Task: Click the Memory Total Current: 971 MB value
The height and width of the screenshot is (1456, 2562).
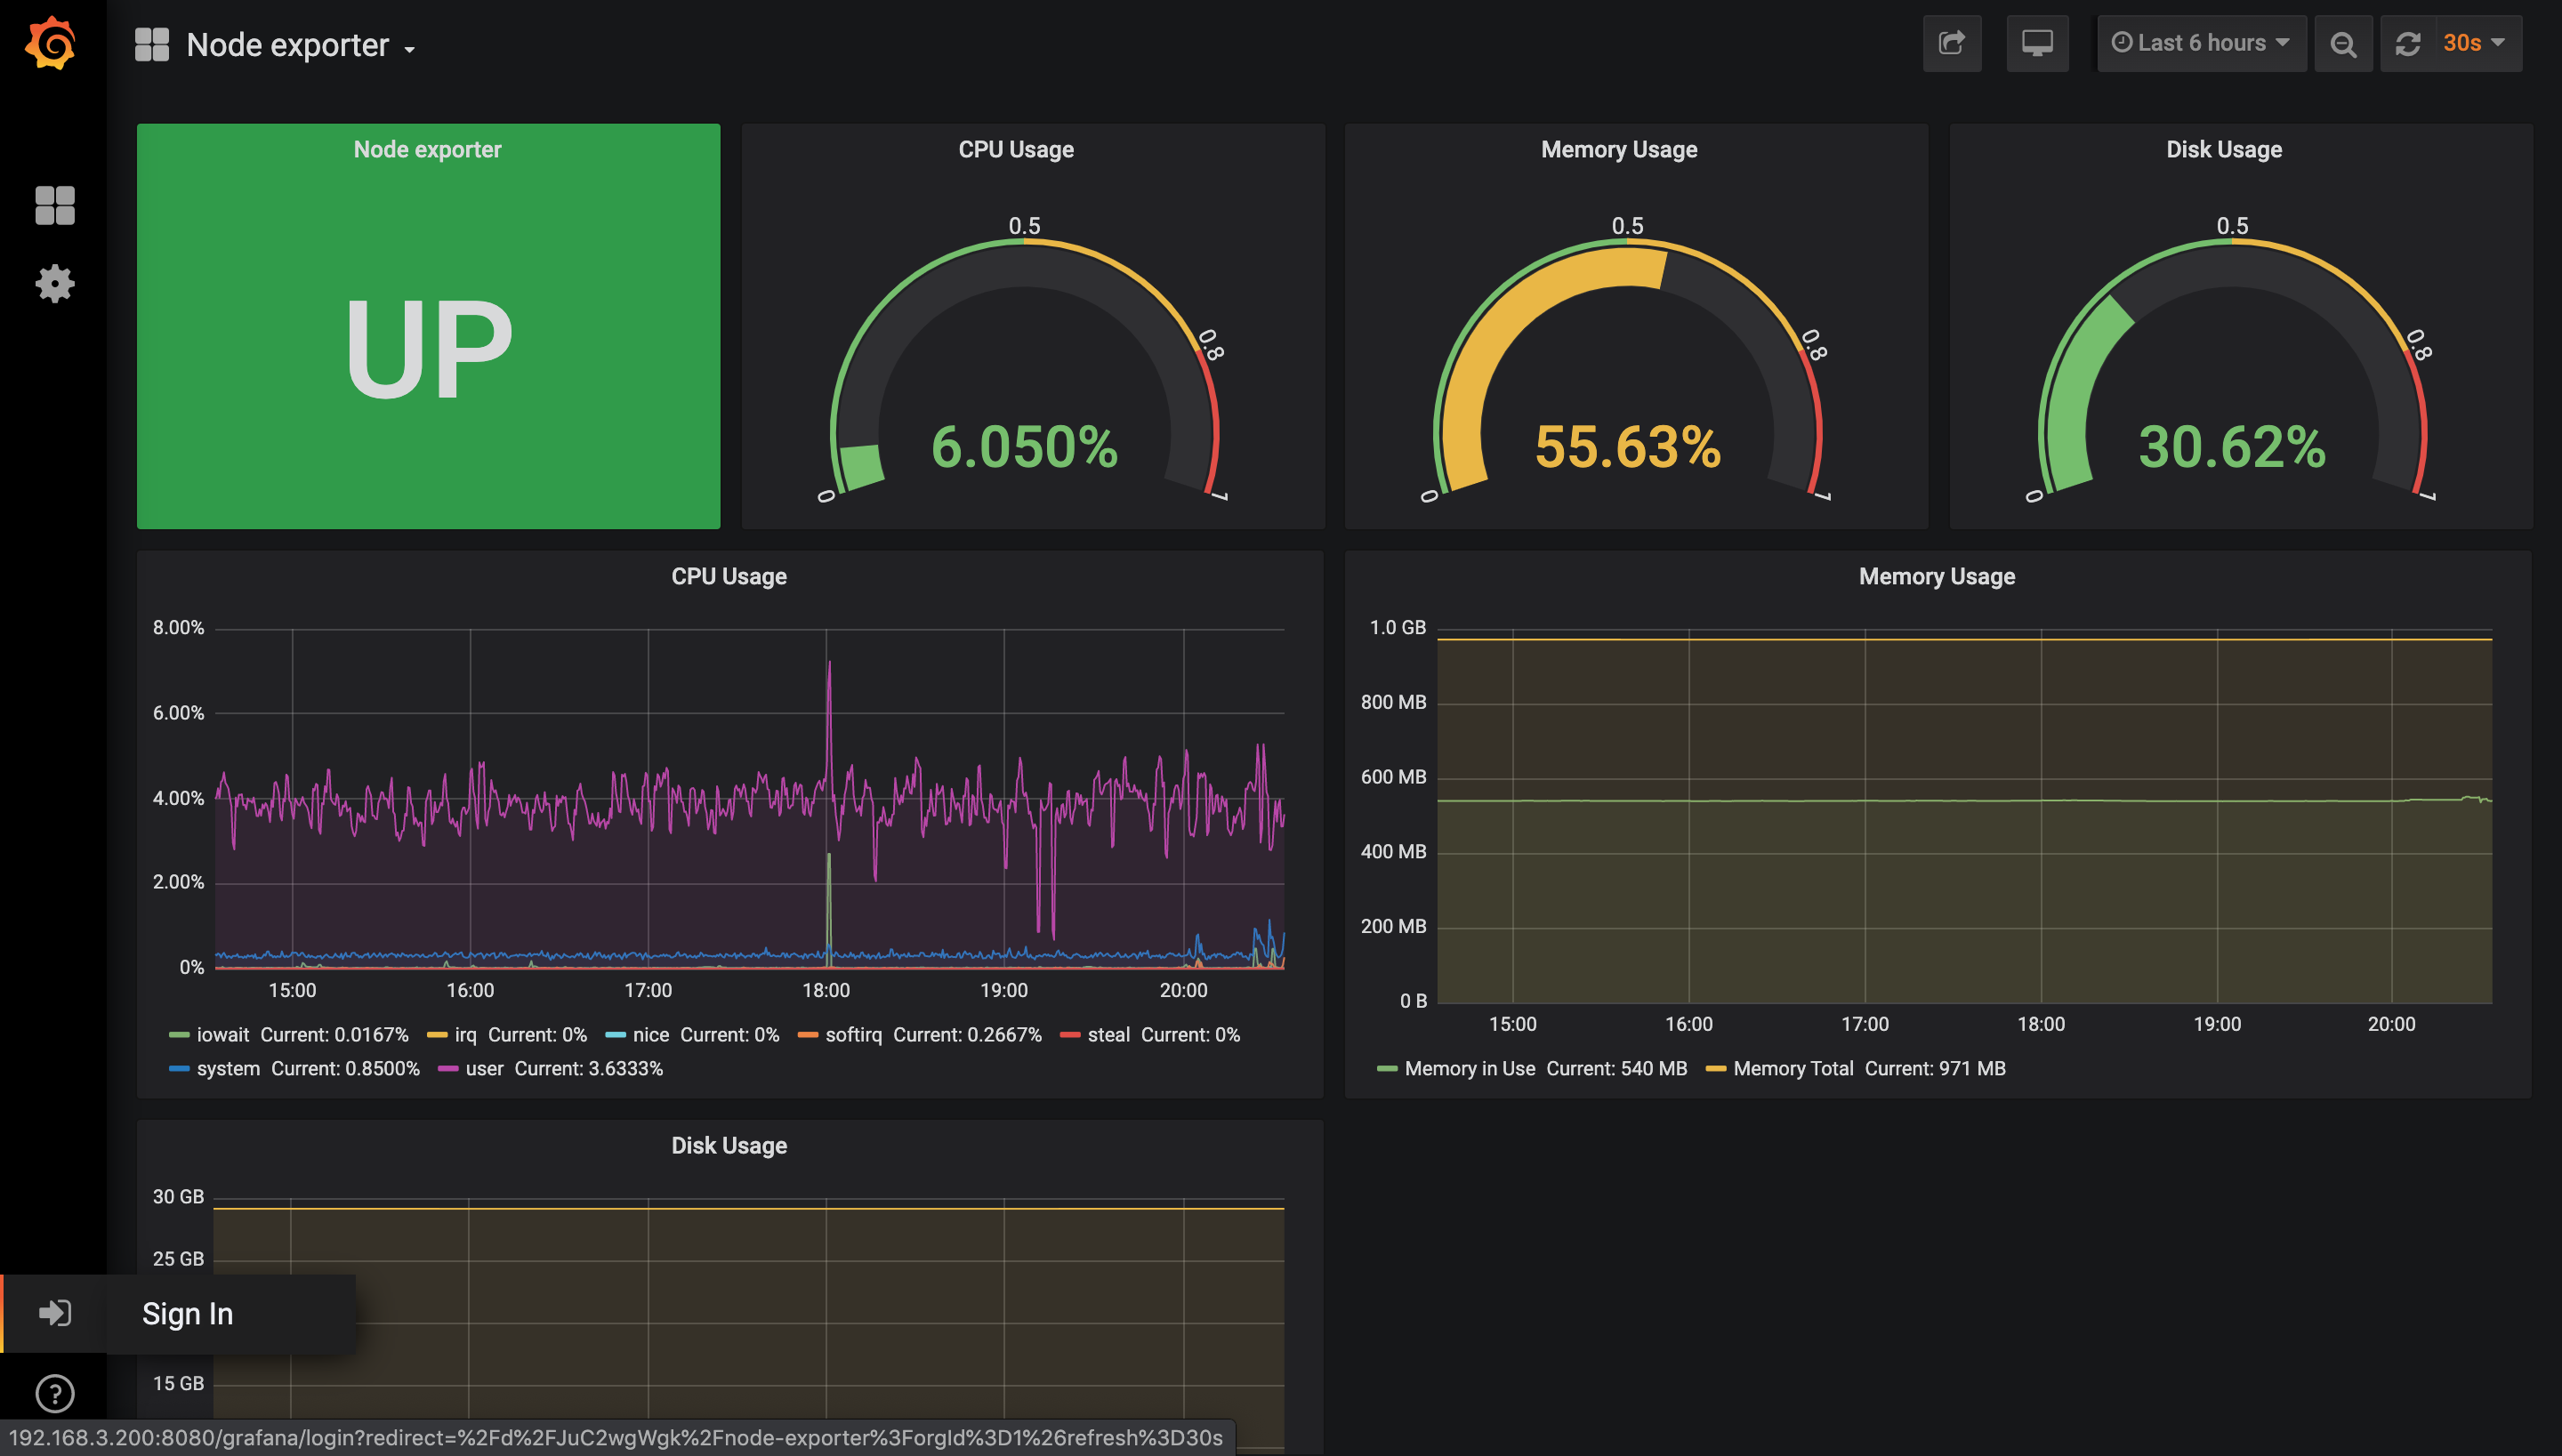Action: click(1935, 1069)
